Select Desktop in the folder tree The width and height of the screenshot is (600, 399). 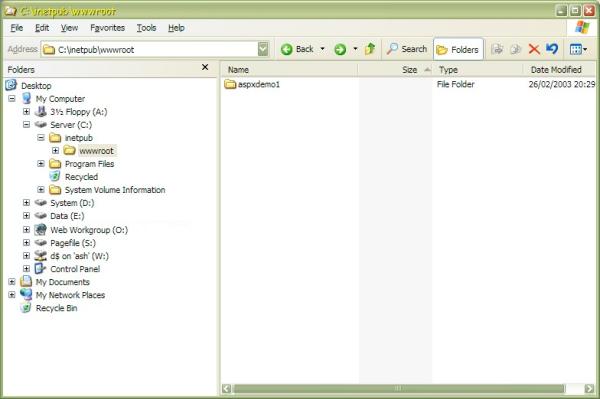(36, 86)
